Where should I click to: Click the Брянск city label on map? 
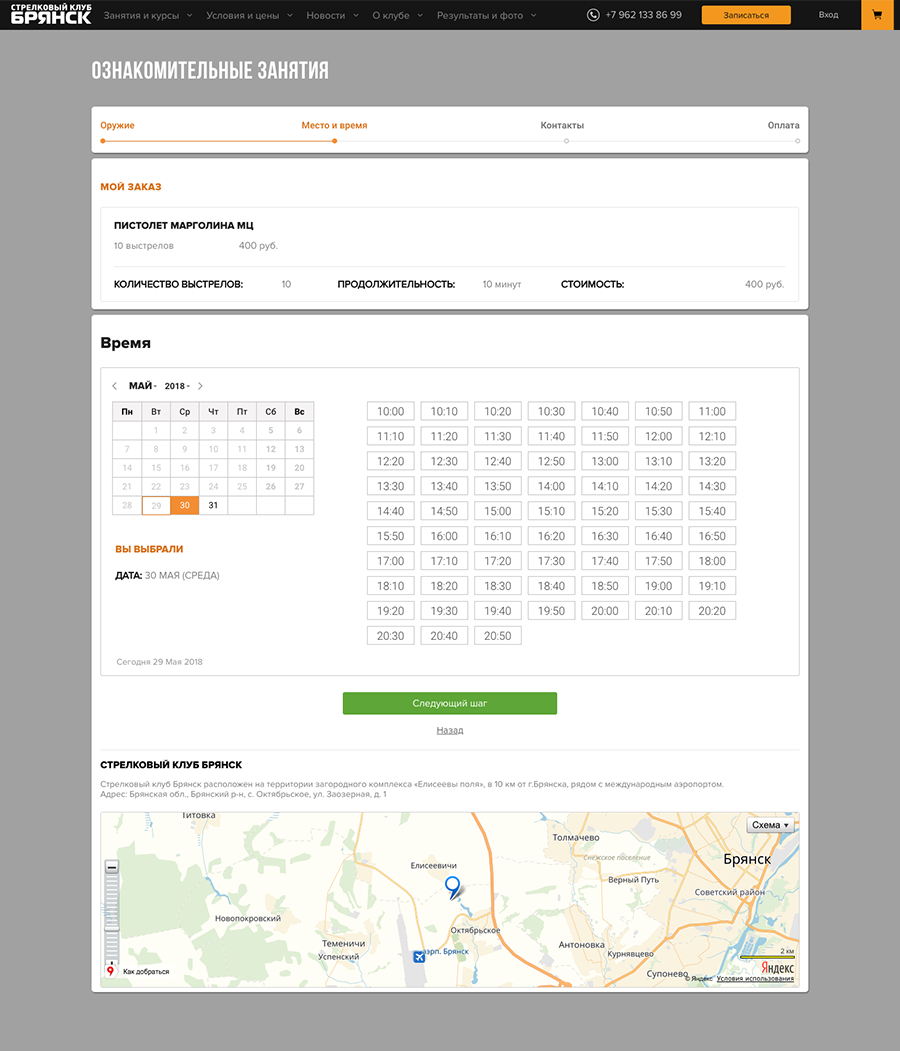click(747, 859)
